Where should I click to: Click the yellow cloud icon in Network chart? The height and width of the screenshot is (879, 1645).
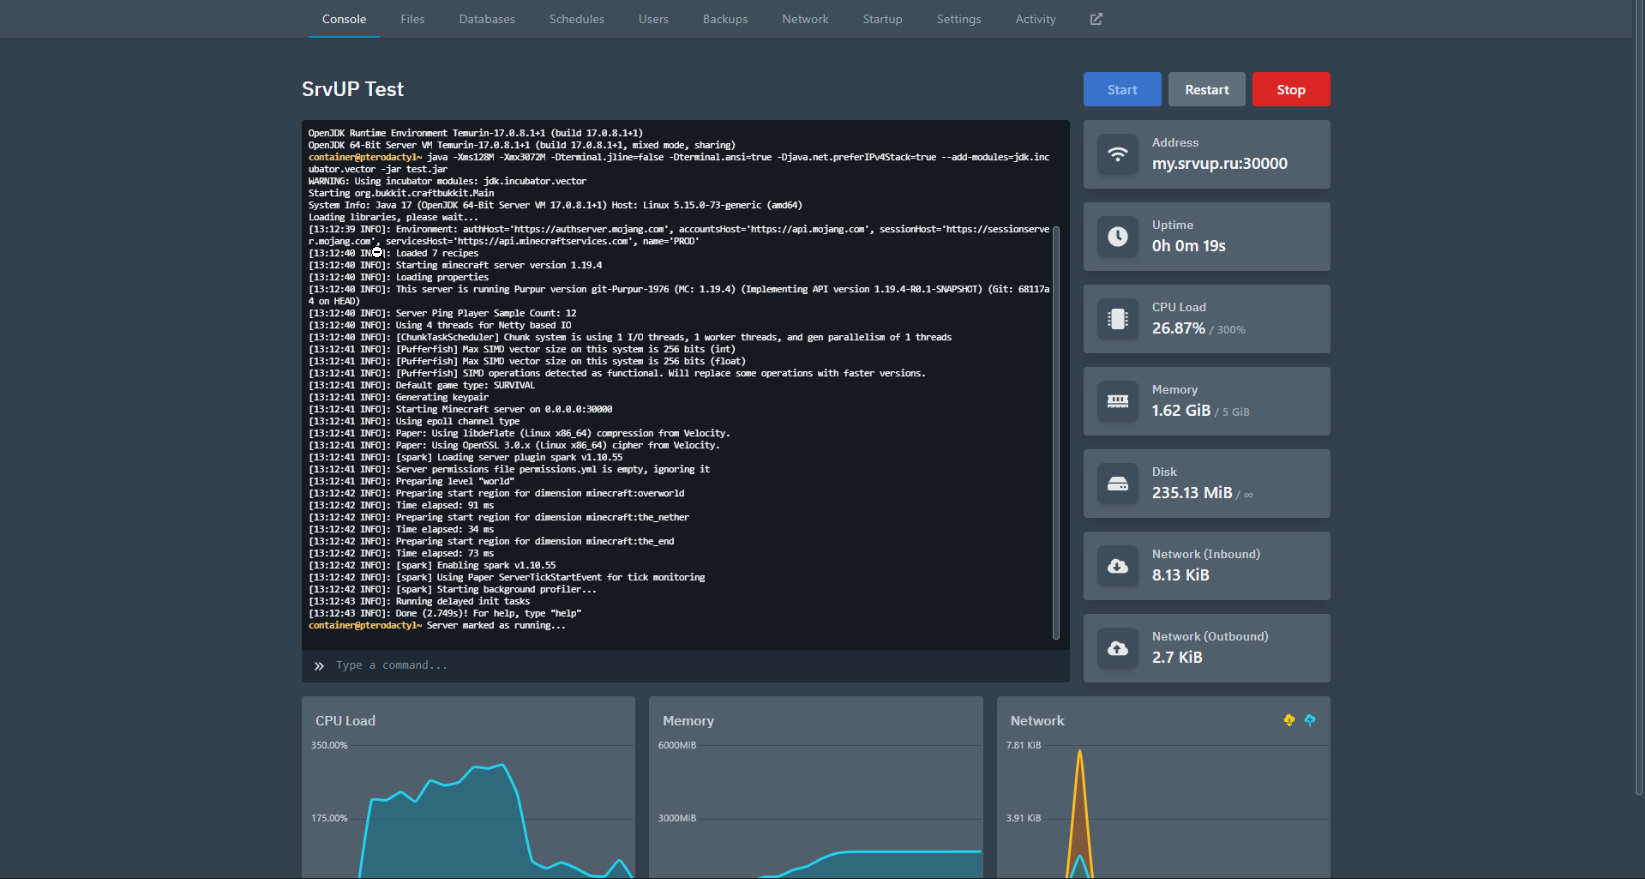[1289, 720]
